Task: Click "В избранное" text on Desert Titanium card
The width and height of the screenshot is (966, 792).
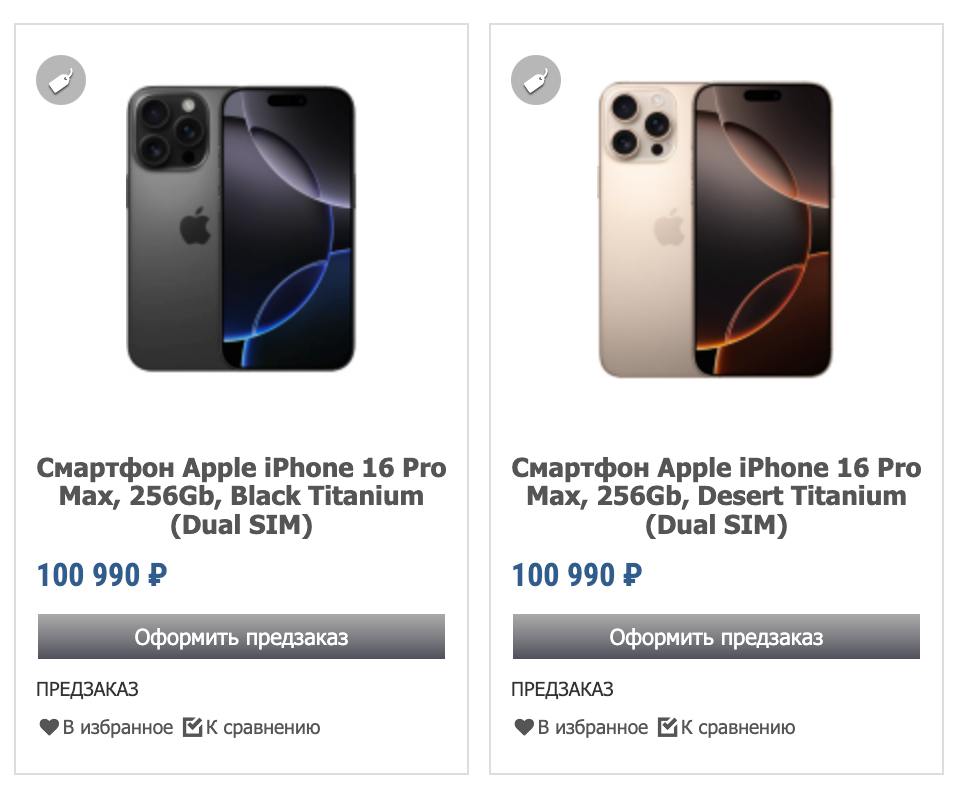Action: [x=593, y=728]
